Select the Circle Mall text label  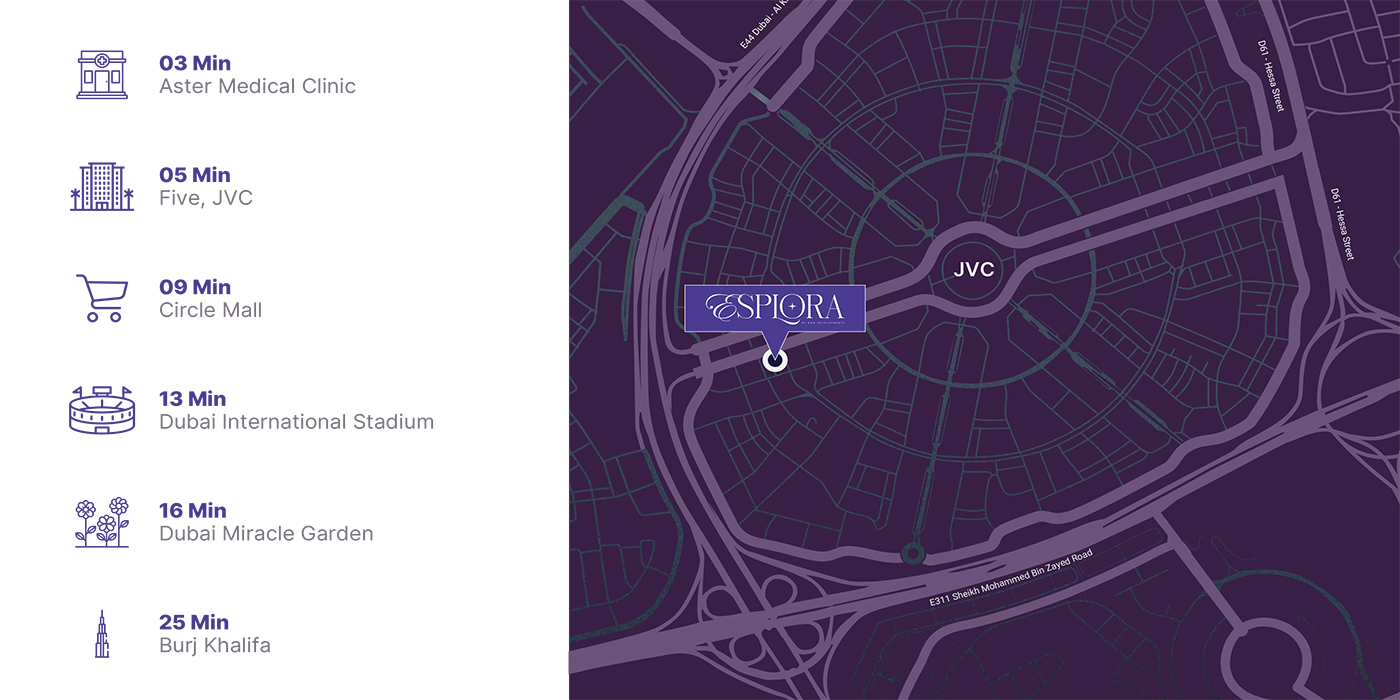211,310
